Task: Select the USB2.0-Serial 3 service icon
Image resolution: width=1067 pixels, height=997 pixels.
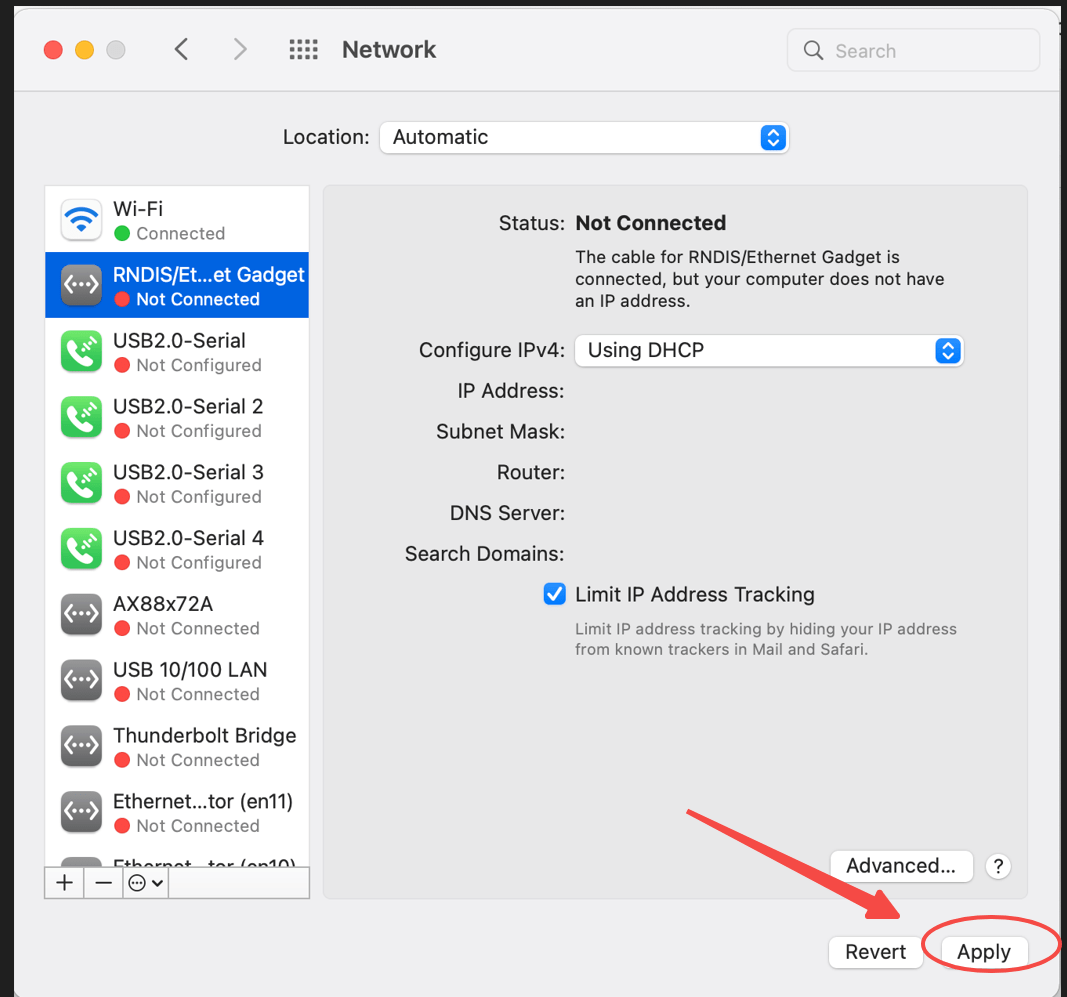Action: click(81, 483)
